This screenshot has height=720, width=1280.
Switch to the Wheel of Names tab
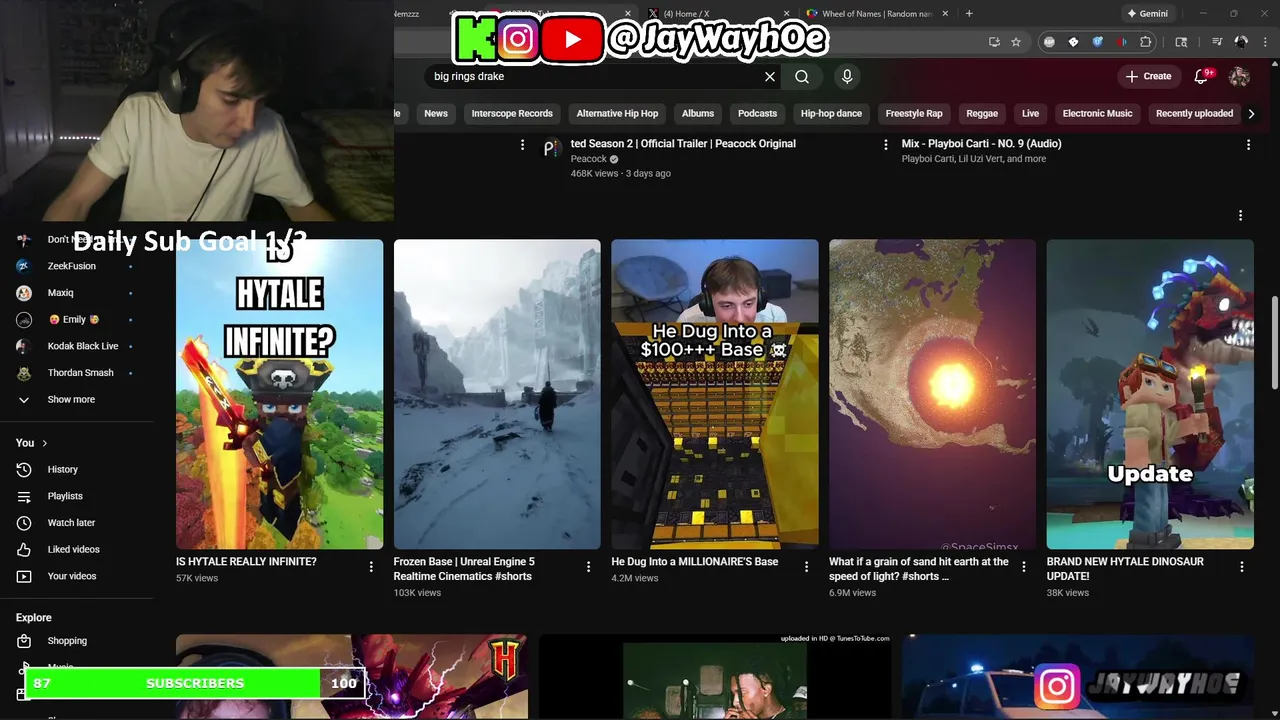coord(876,14)
